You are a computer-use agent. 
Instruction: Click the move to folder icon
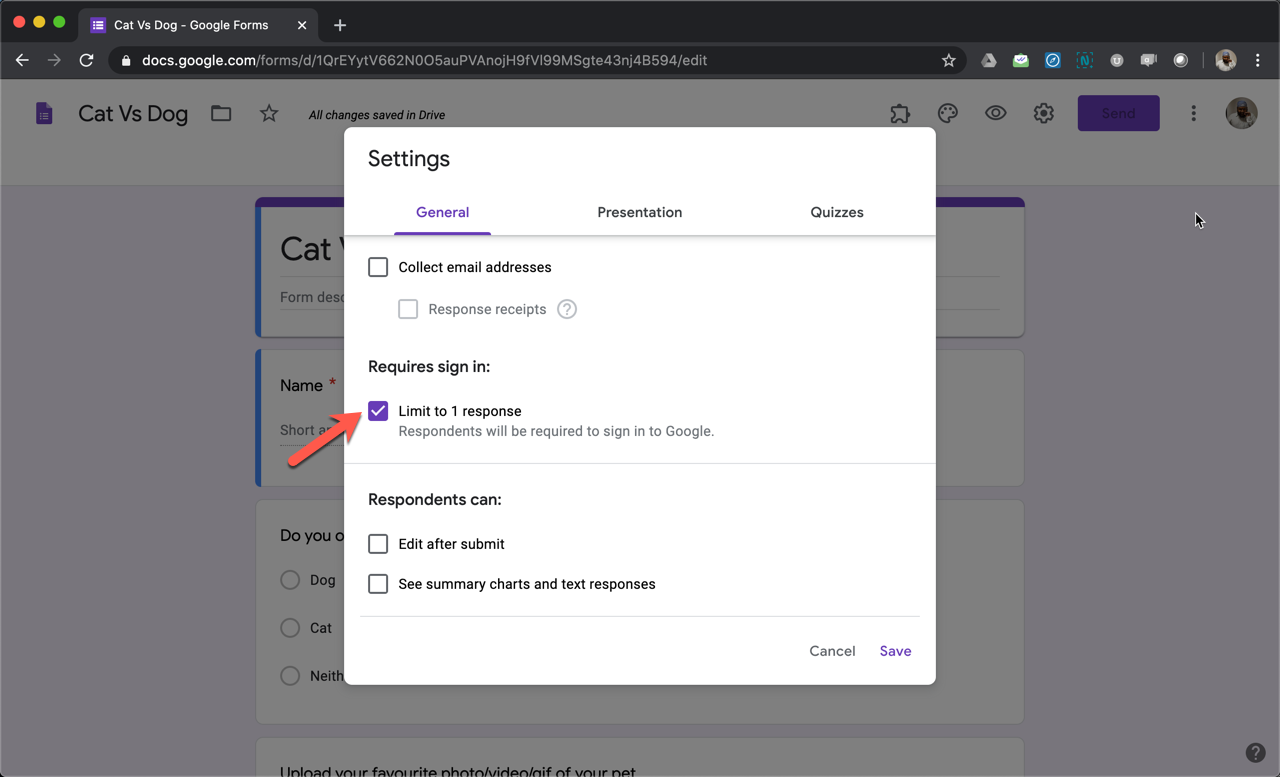pyautogui.click(x=221, y=114)
